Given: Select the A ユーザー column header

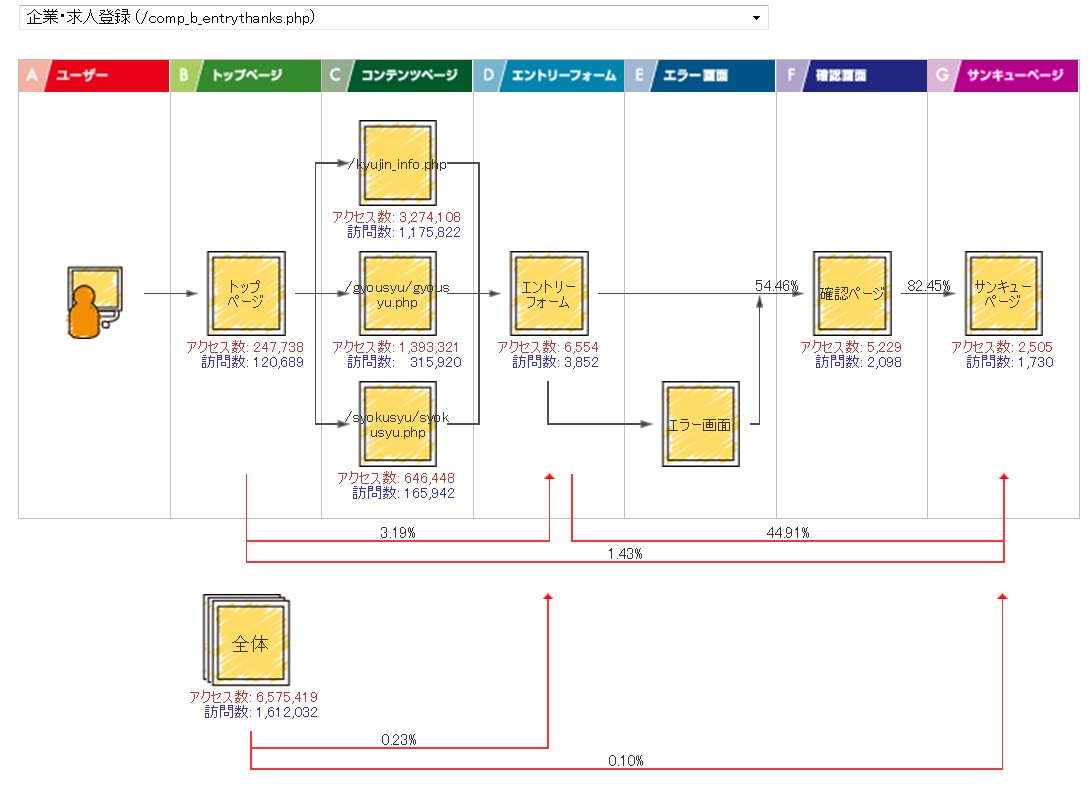Looking at the screenshot, I should 94,76.
